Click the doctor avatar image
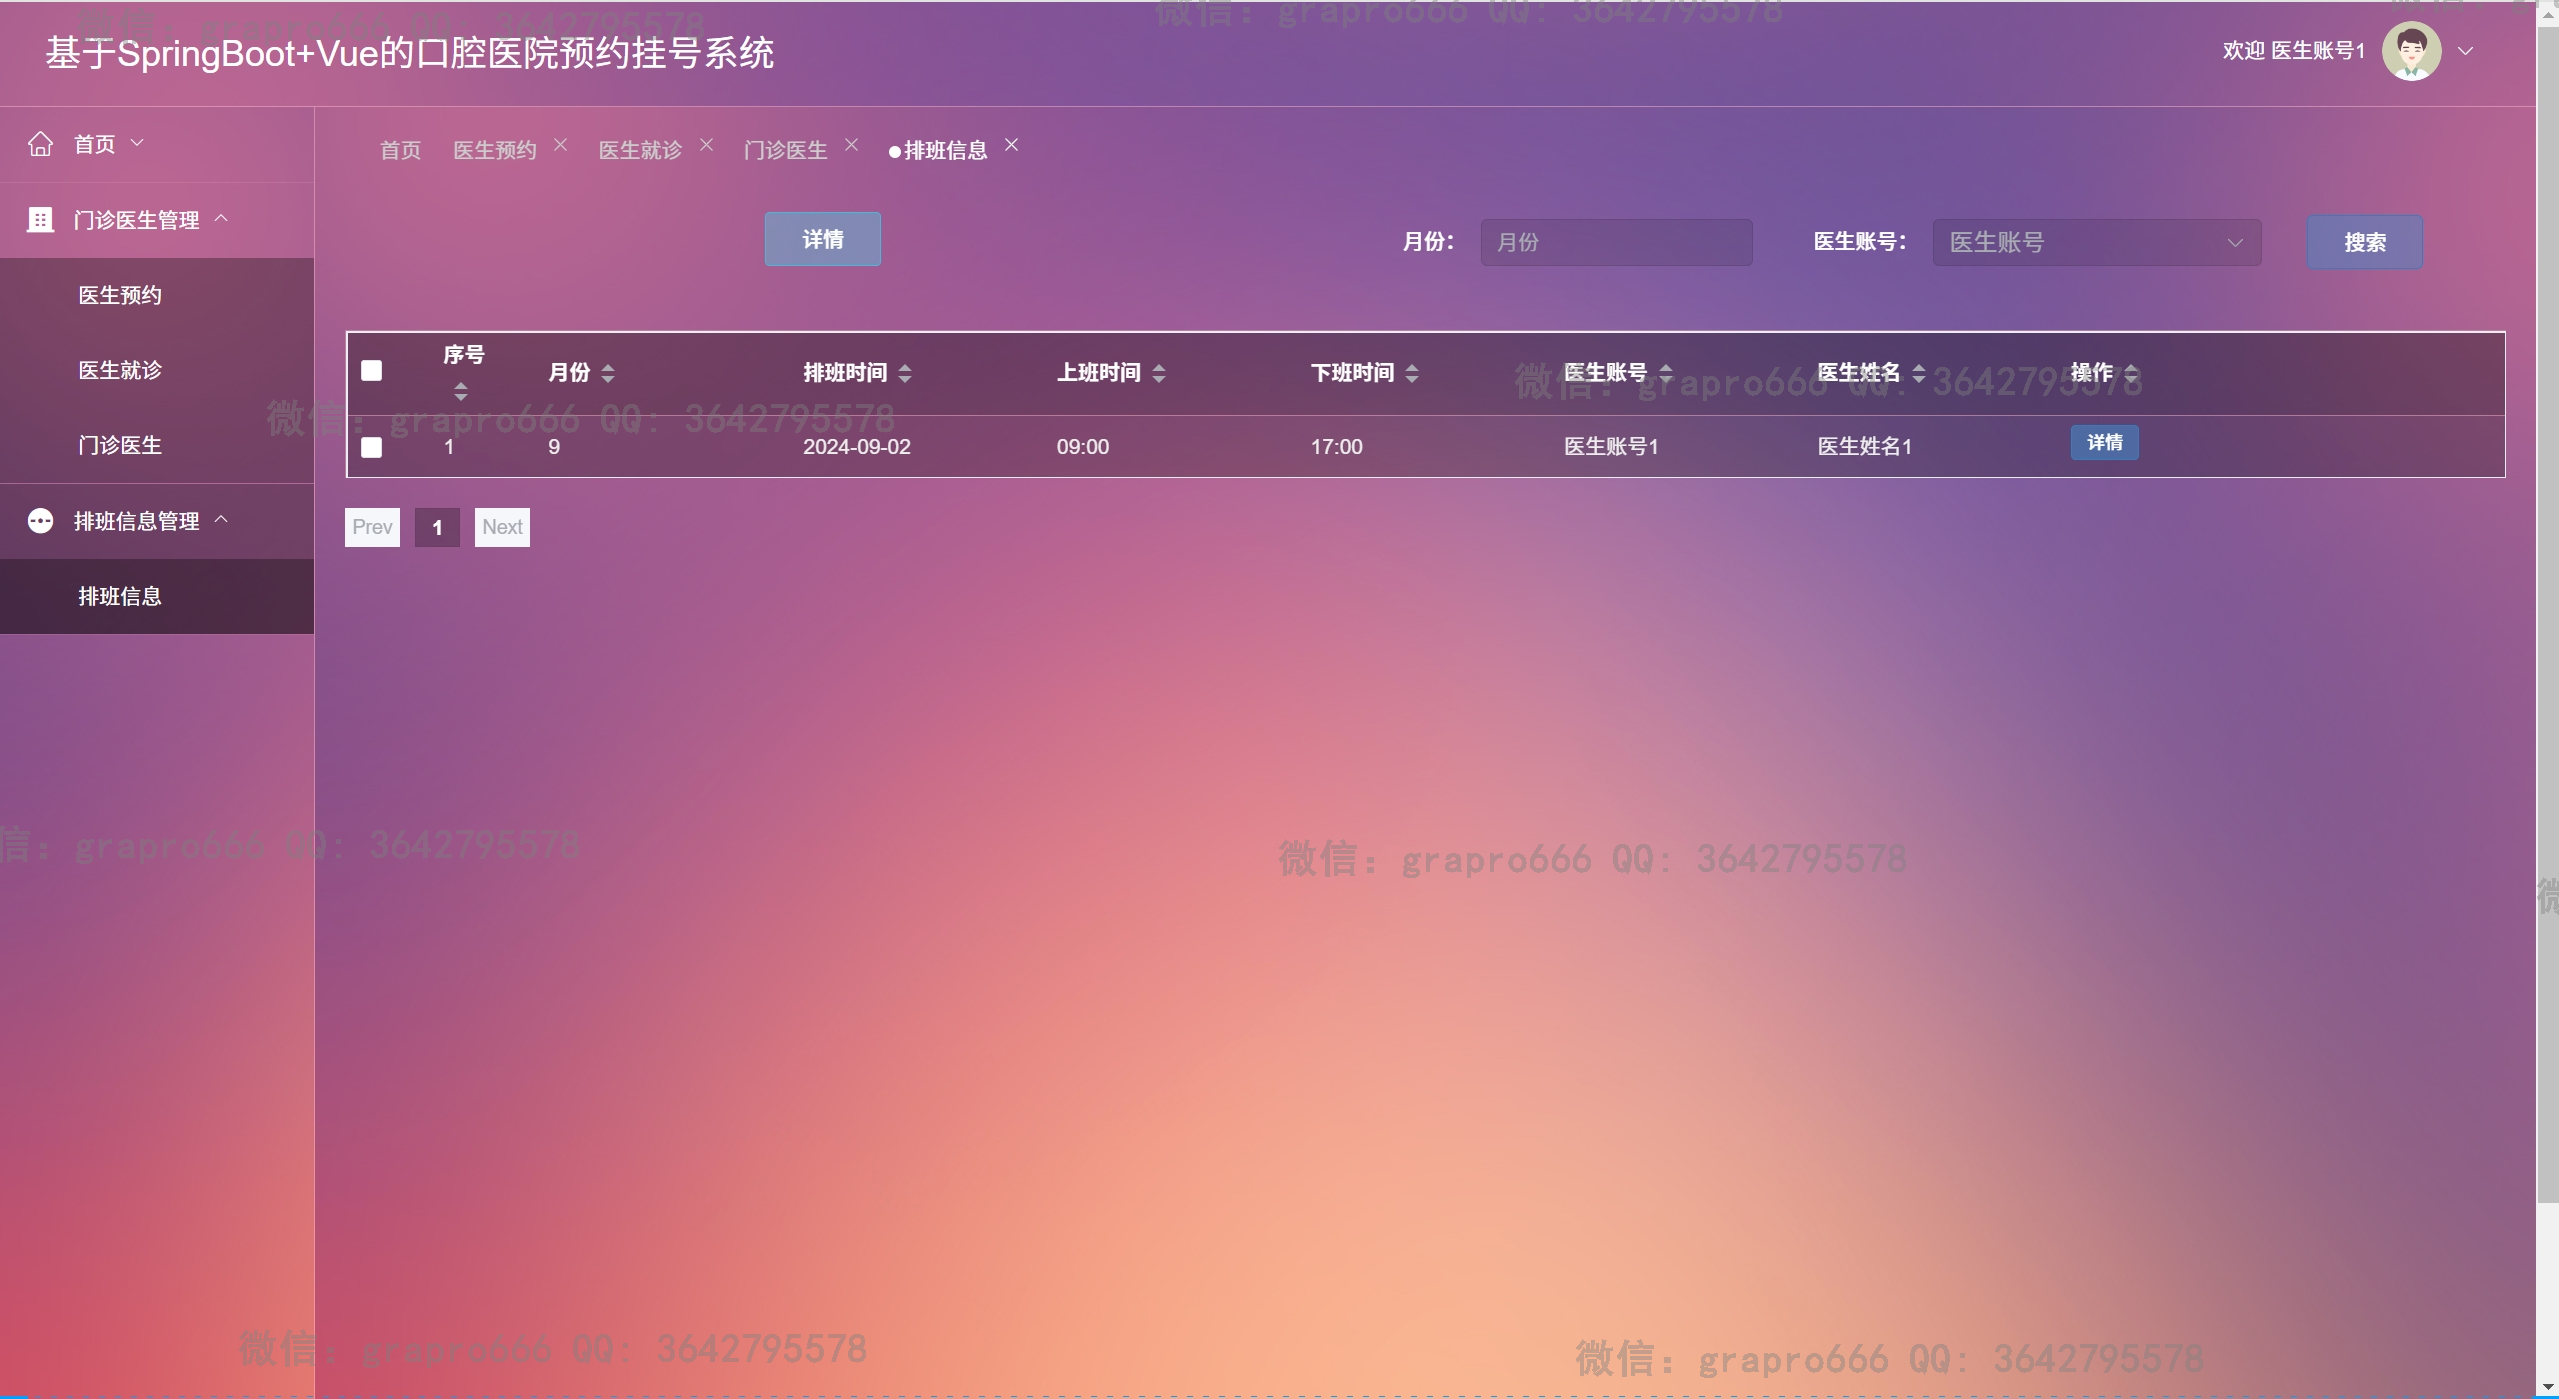The width and height of the screenshot is (2559, 1399). 2411,51
